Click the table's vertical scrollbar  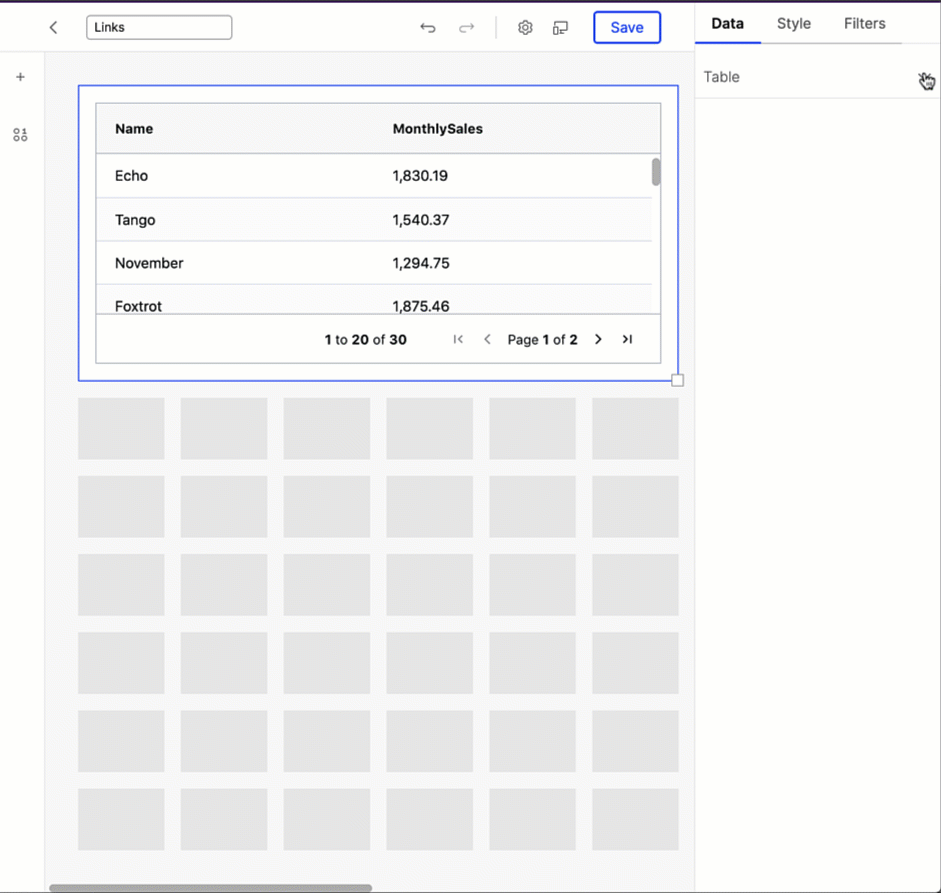657,172
